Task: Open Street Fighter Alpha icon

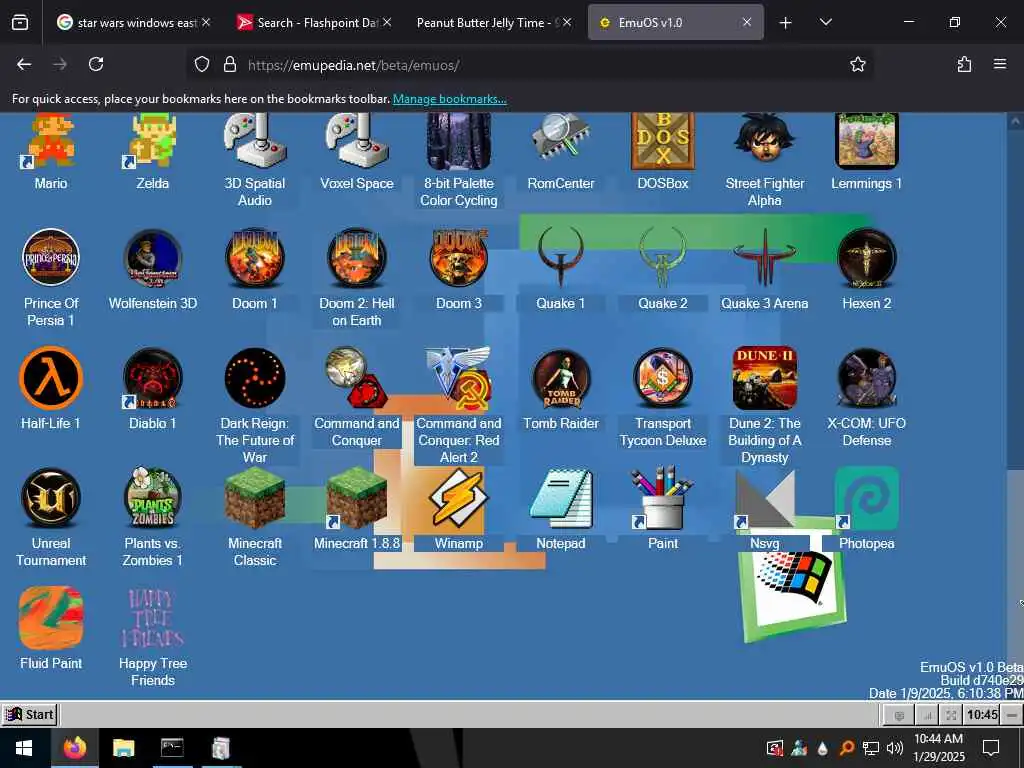Action: coord(765,140)
